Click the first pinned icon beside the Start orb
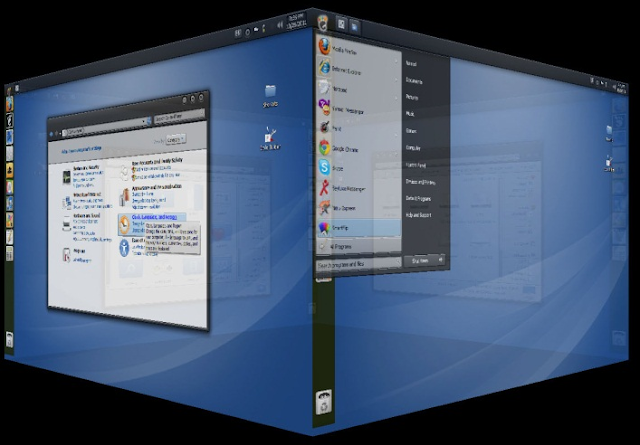 [341, 24]
